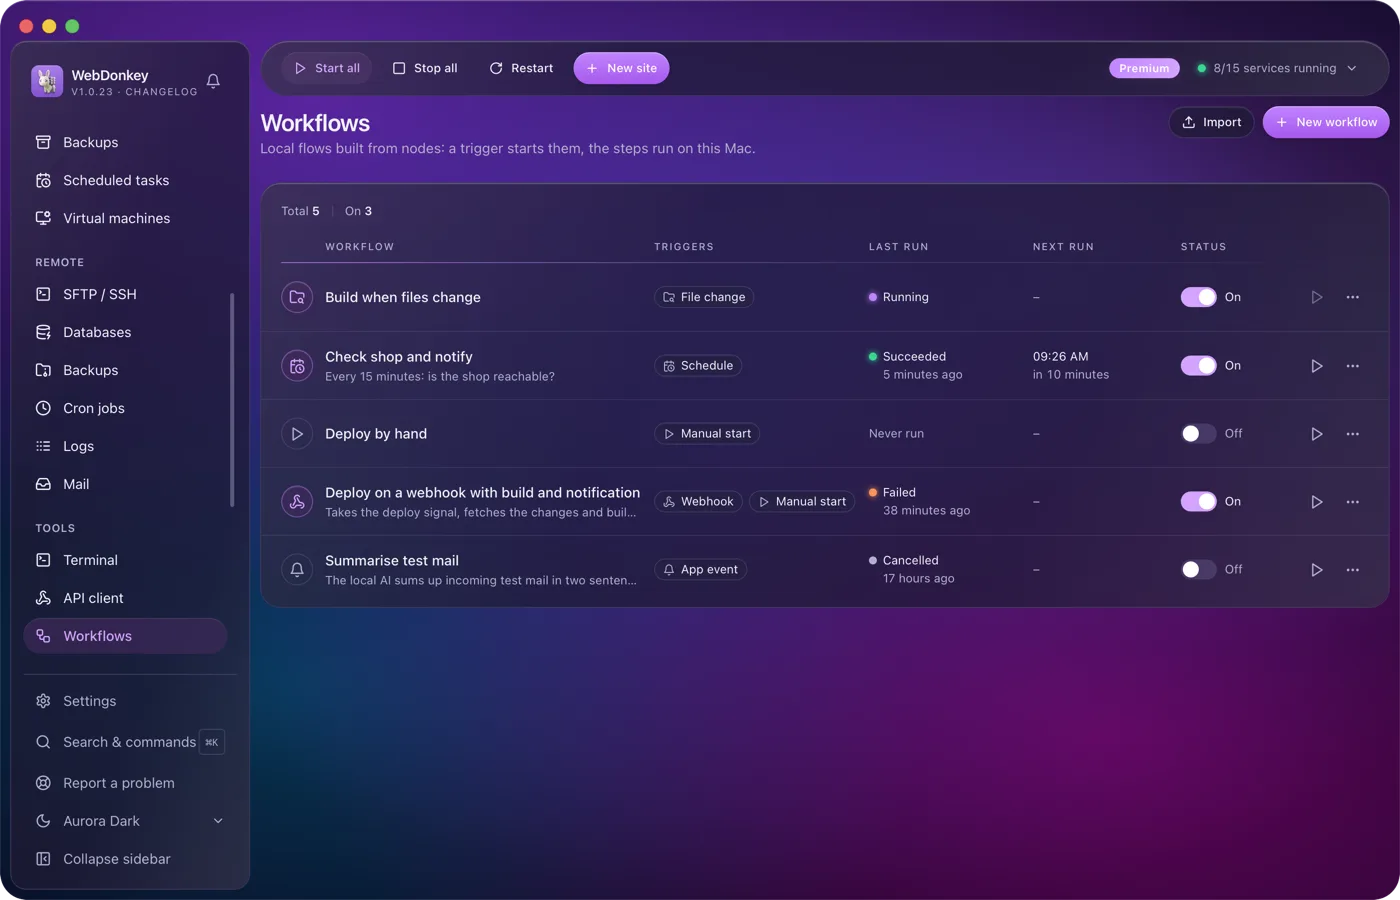Click the play icon of Deploy by hand row

point(297,434)
